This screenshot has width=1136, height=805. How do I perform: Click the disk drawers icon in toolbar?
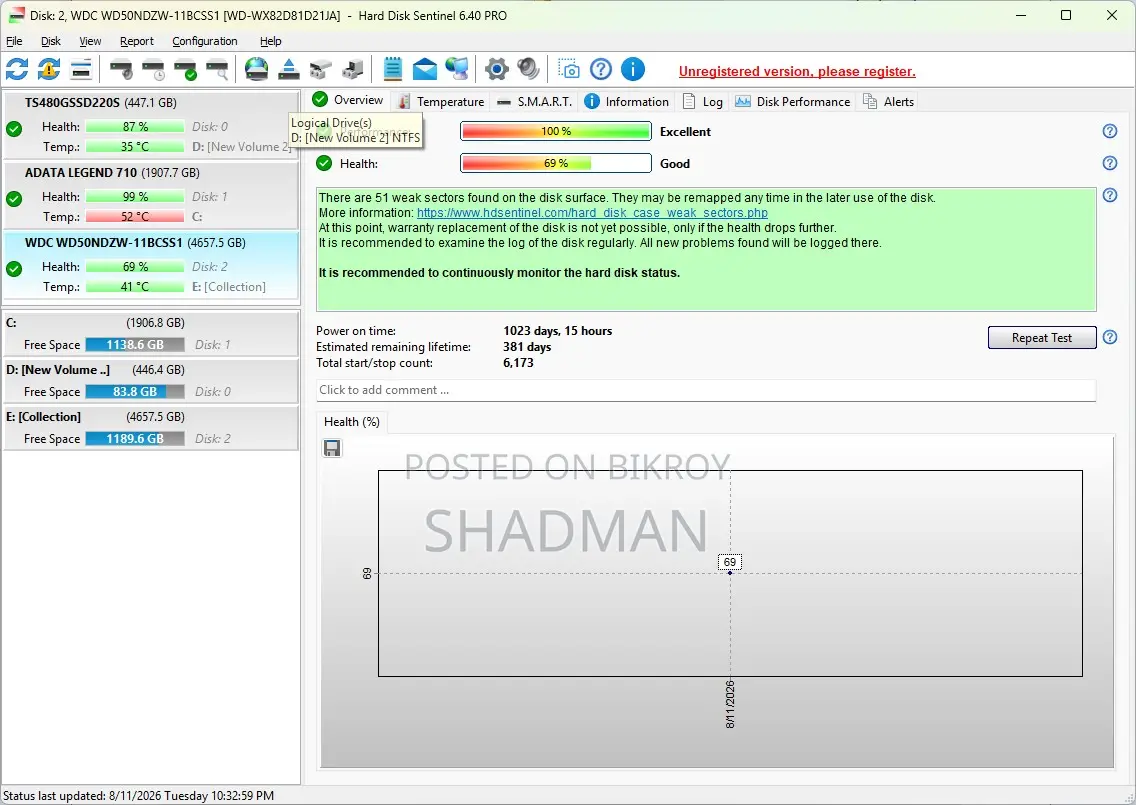(x=320, y=70)
